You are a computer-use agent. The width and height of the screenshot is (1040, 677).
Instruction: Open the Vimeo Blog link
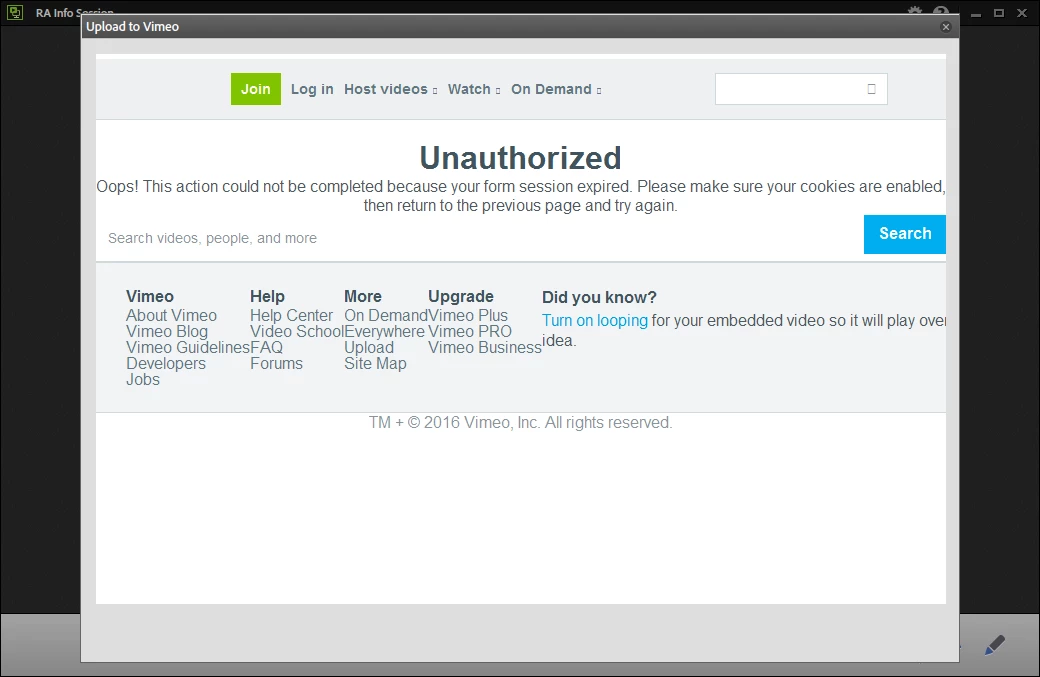[166, 332]
